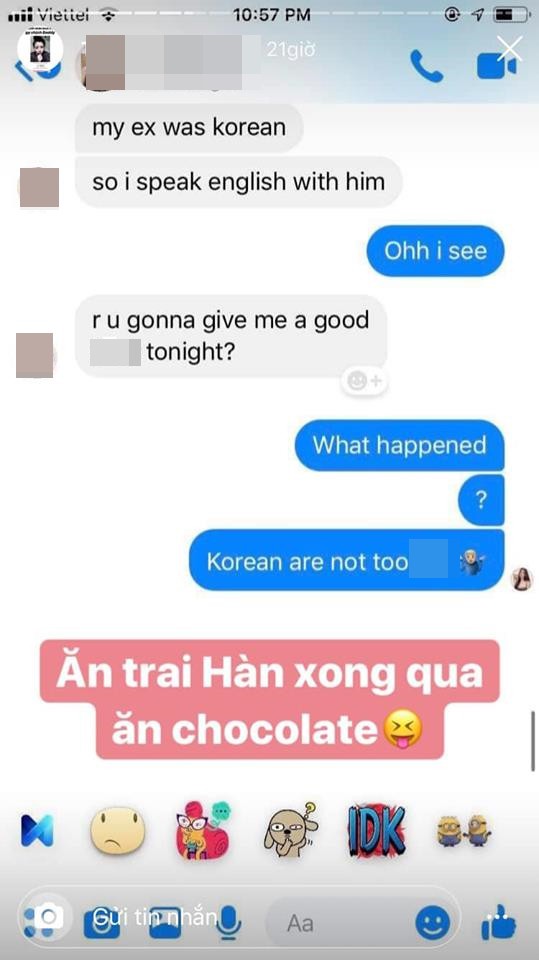Open the camera icon in bottom bar
Image resolution: width=539 pixels, height=960 pixels.
(x=102, y=923)
